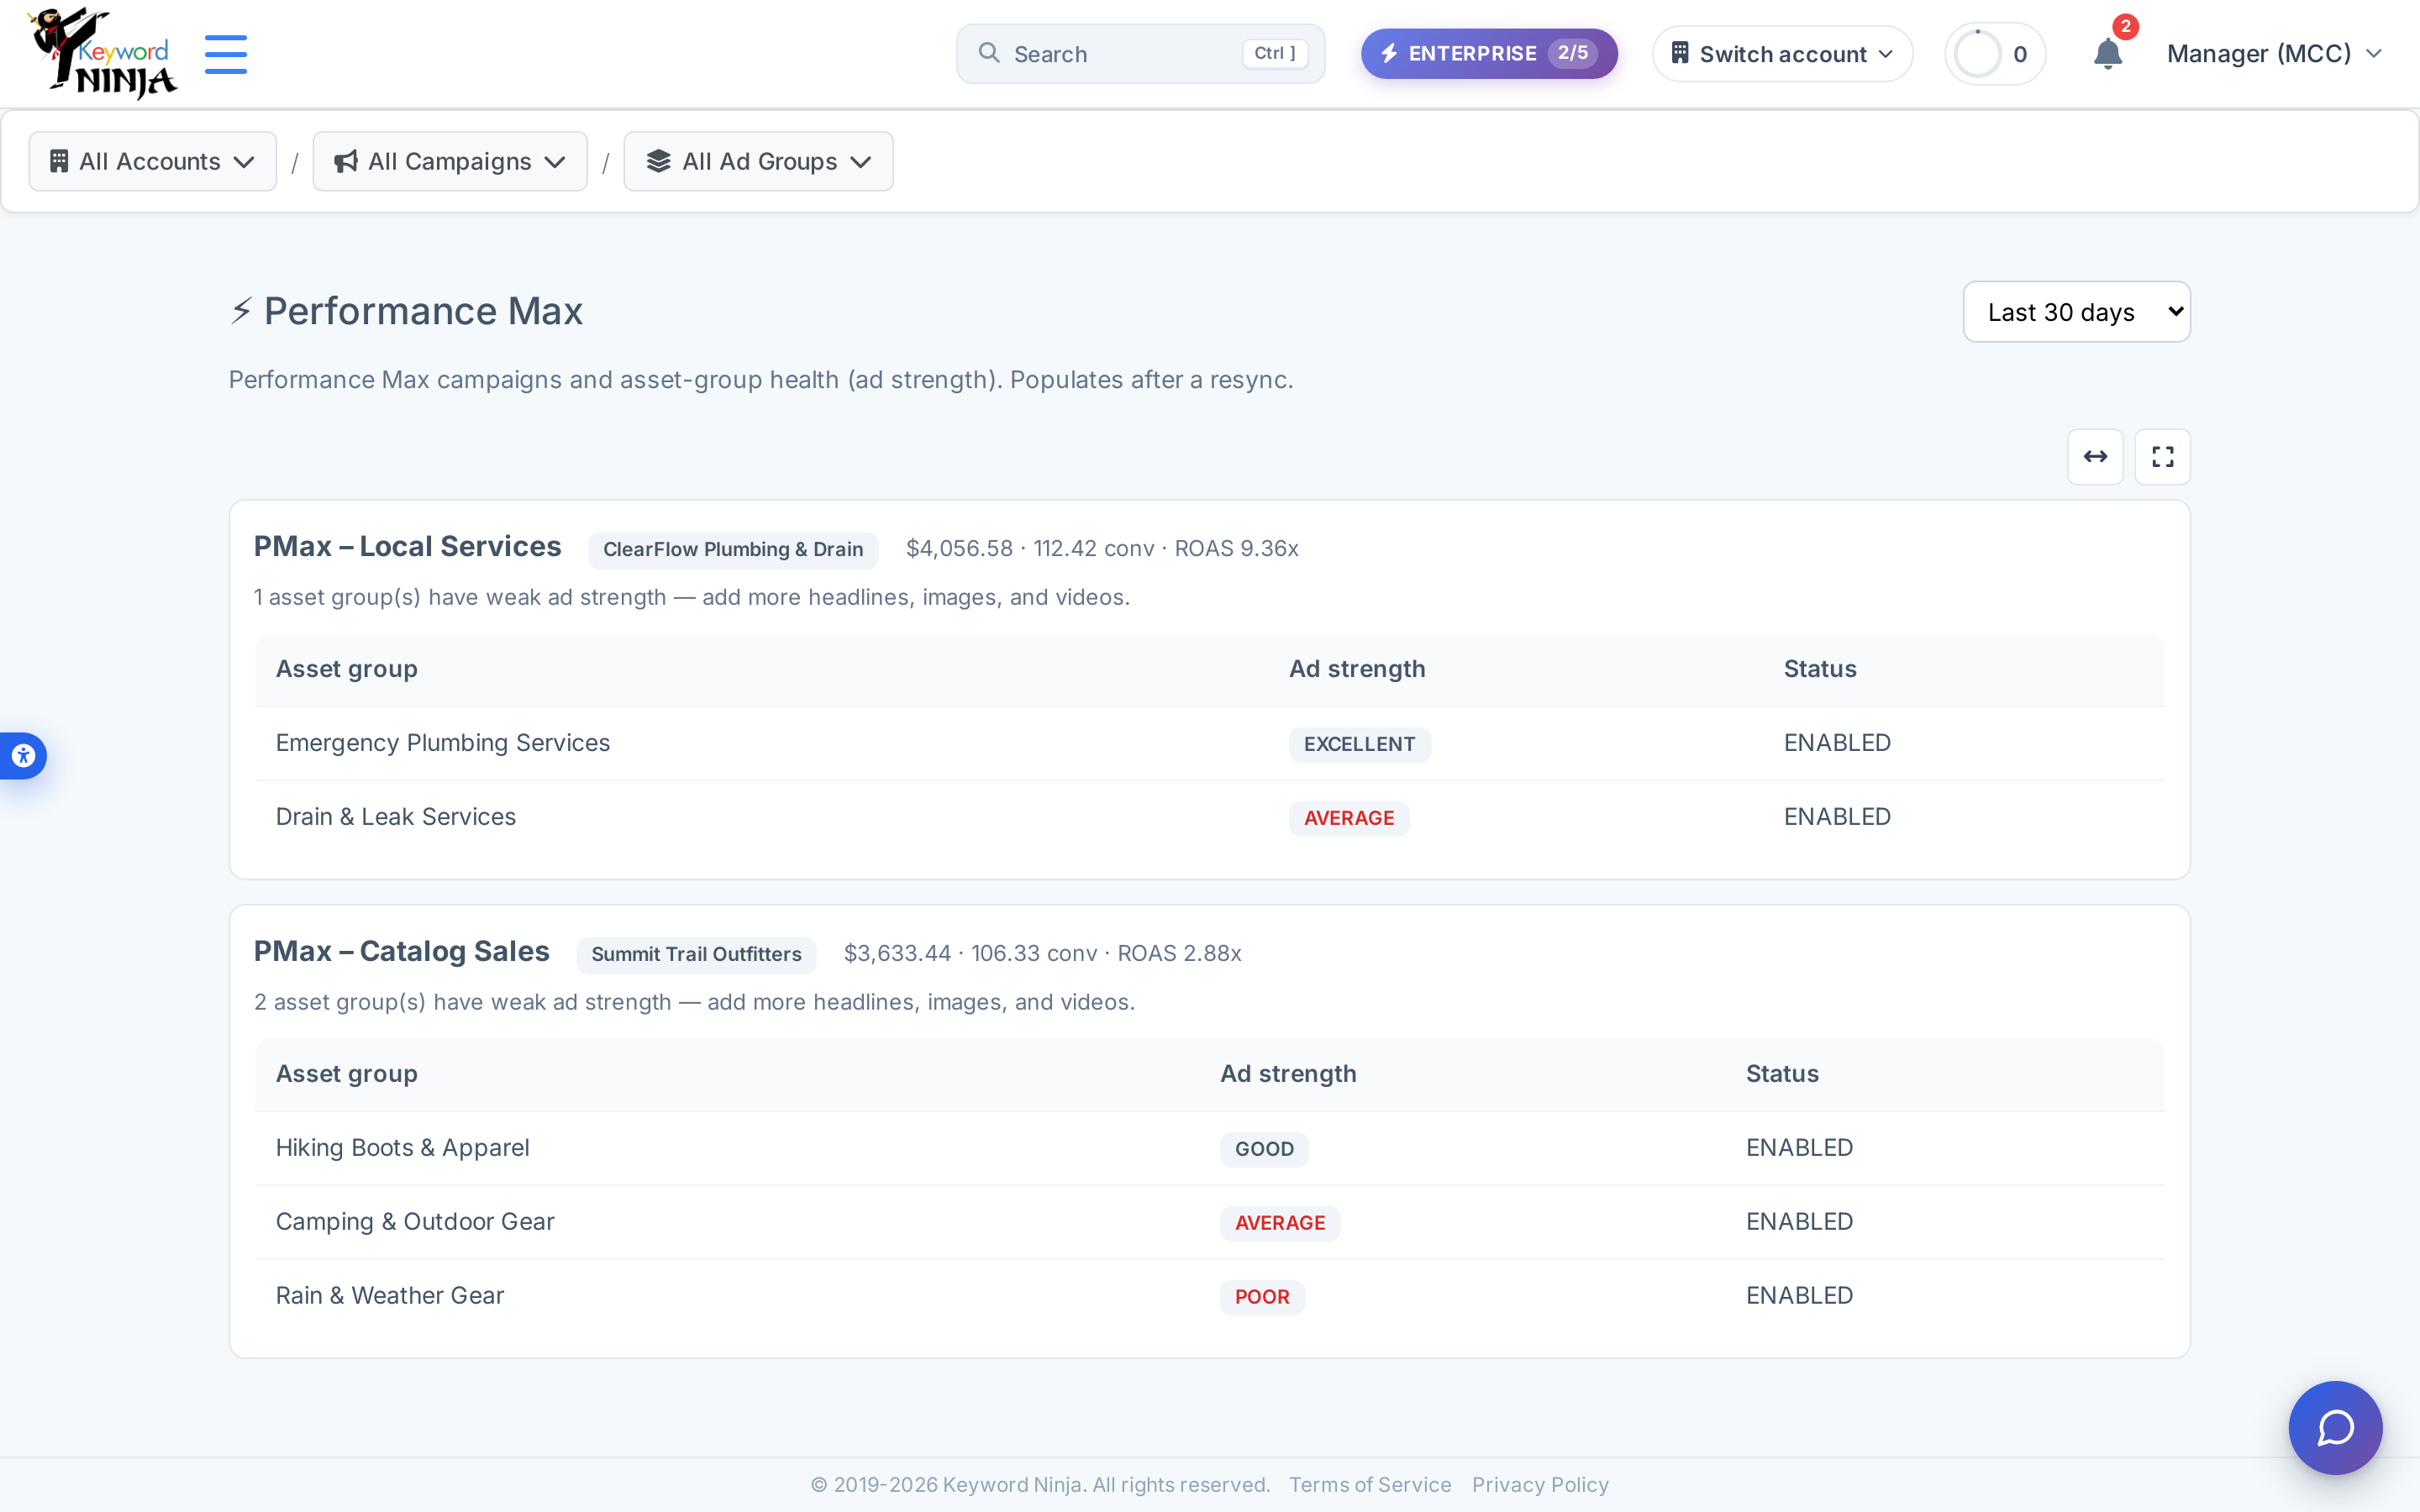Open notifications bell with 2 alerts
Screen dimensions: 2420x1512
tap(2108, 52)
